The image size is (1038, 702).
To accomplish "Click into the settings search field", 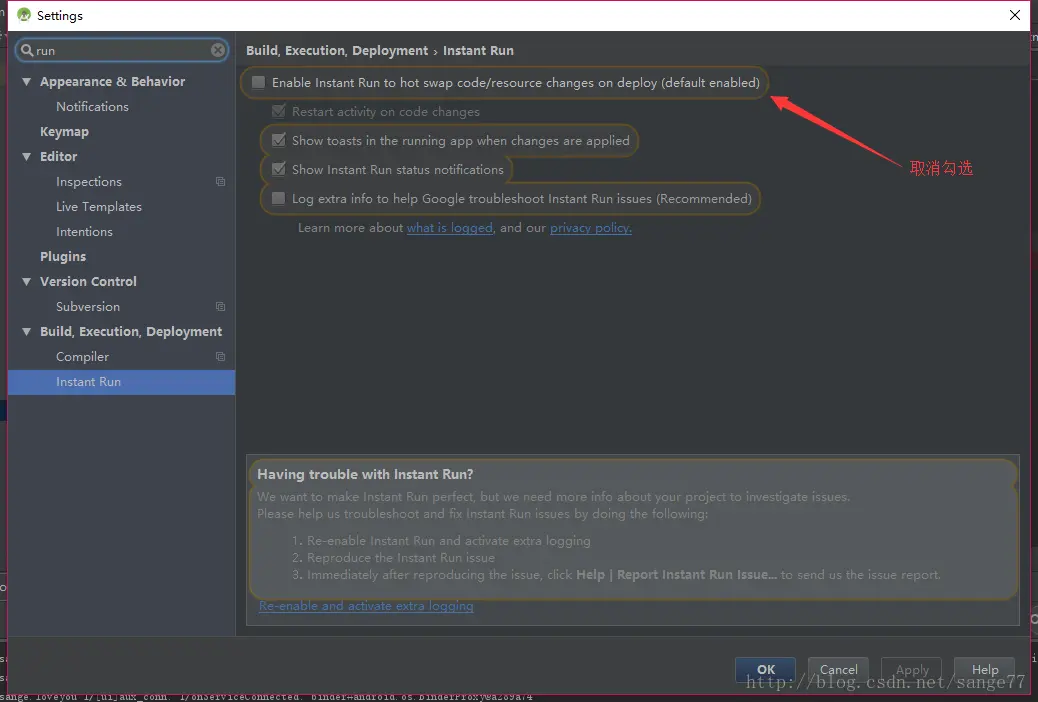I will point(122,50).
